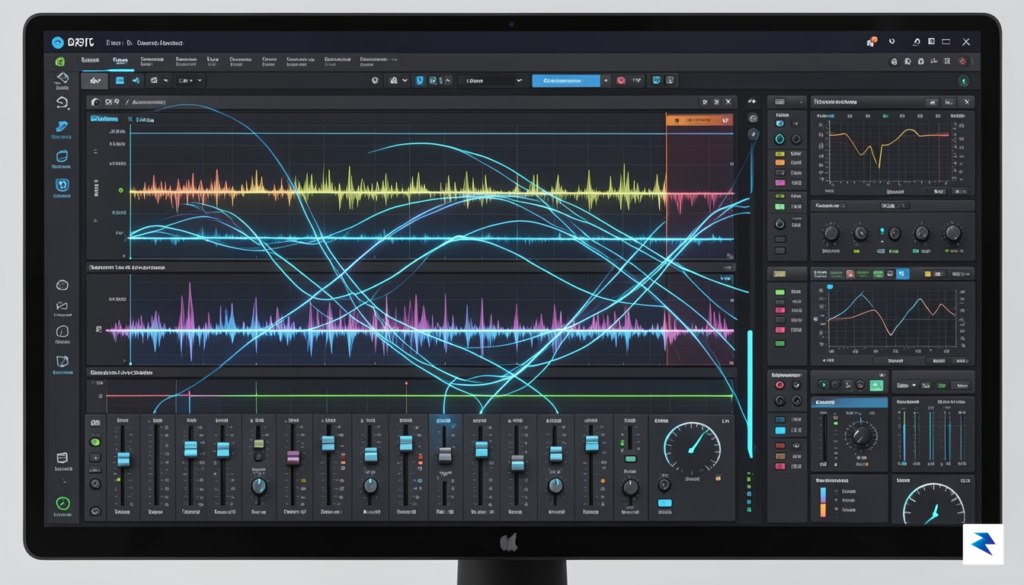
Task: Close the waveform editor panel
Action: [728, 102]
